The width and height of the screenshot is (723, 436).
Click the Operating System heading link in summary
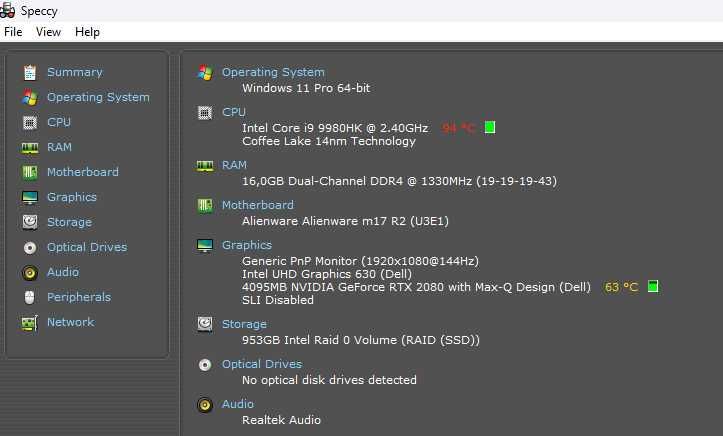(273, 72)
